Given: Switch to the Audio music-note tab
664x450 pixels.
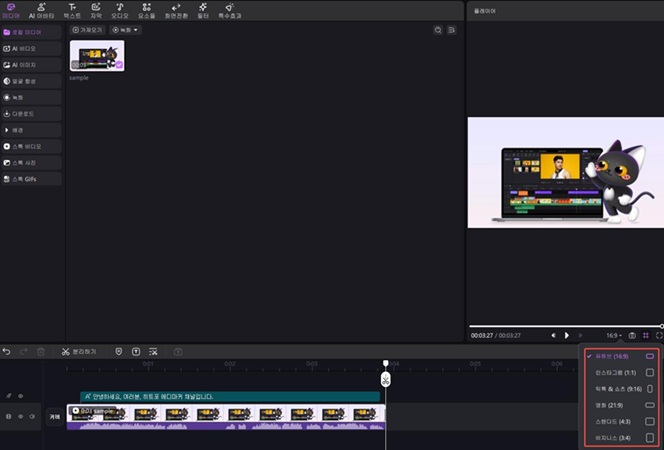Looking at the screenshot, I should tap(120, 11).
